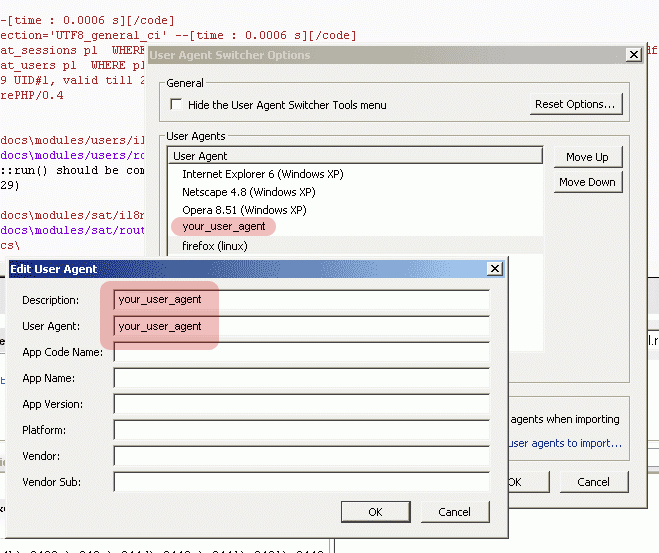Select the firefox (linux) list entry
The image size is (659, 553).
pyautogui.click(x=215, y=245)
